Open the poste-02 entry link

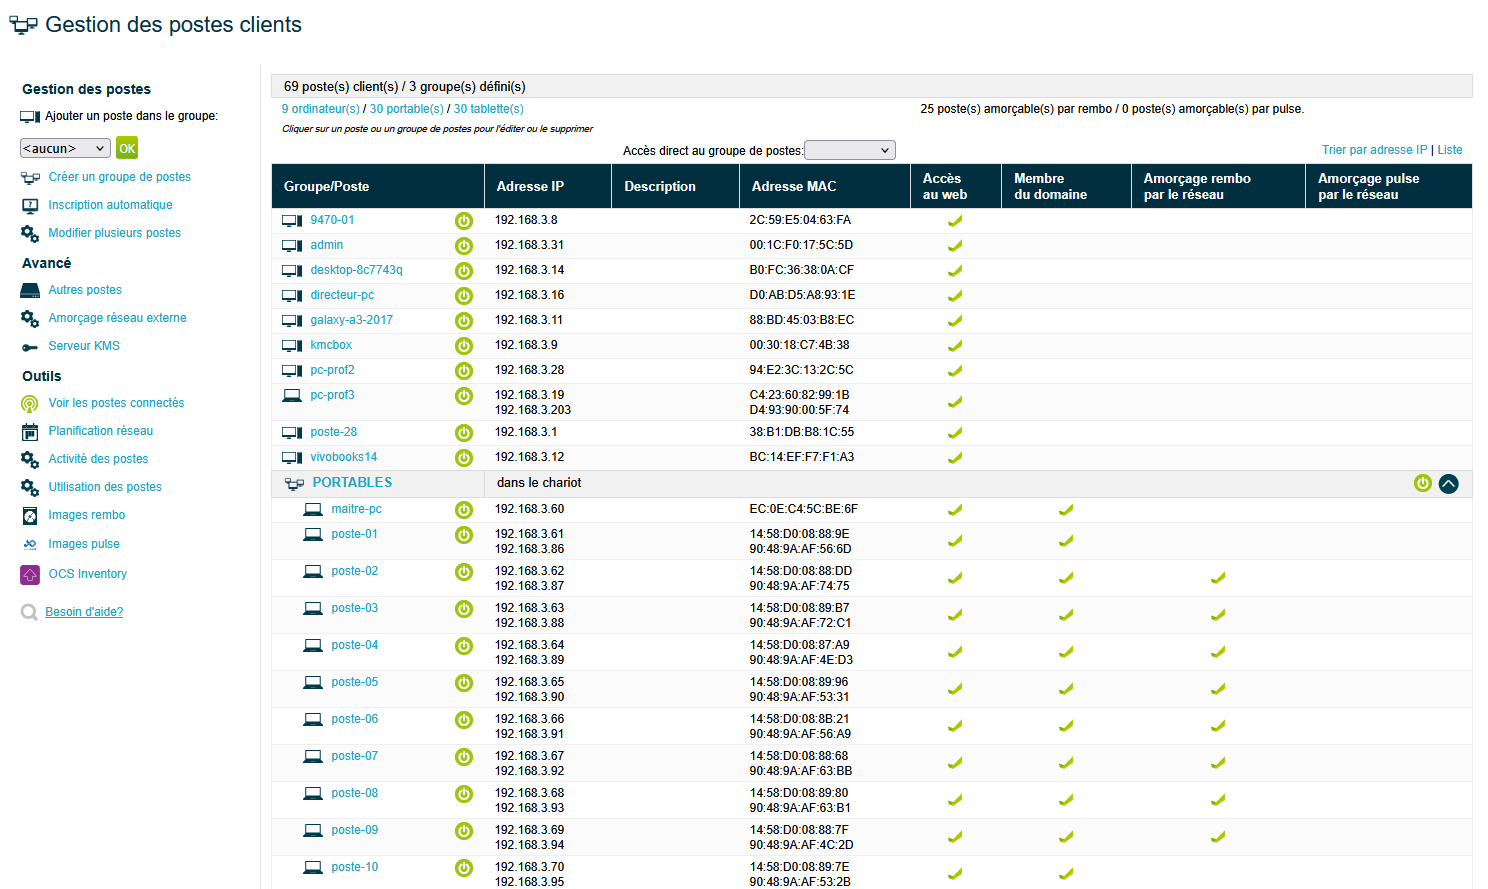tap(355, 571)
